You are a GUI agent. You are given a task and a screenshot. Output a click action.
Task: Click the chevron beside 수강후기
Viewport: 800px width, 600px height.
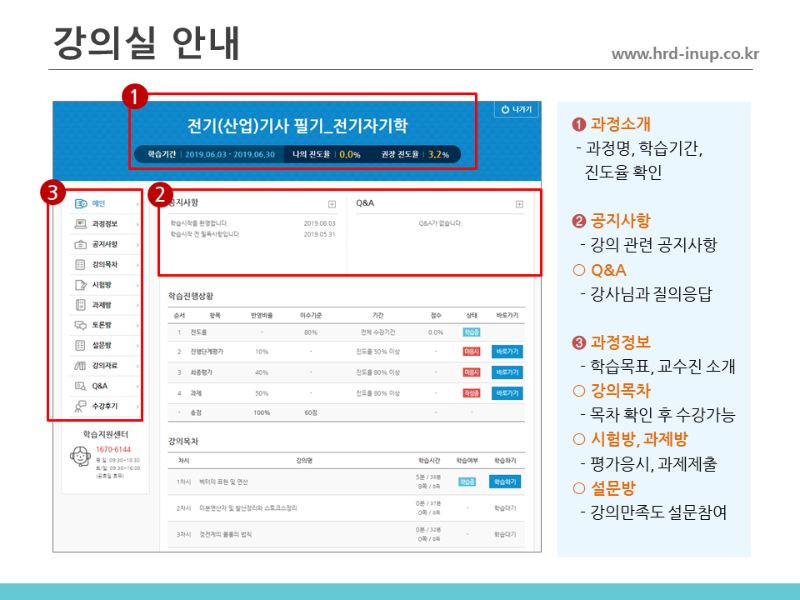click(138, 407)
